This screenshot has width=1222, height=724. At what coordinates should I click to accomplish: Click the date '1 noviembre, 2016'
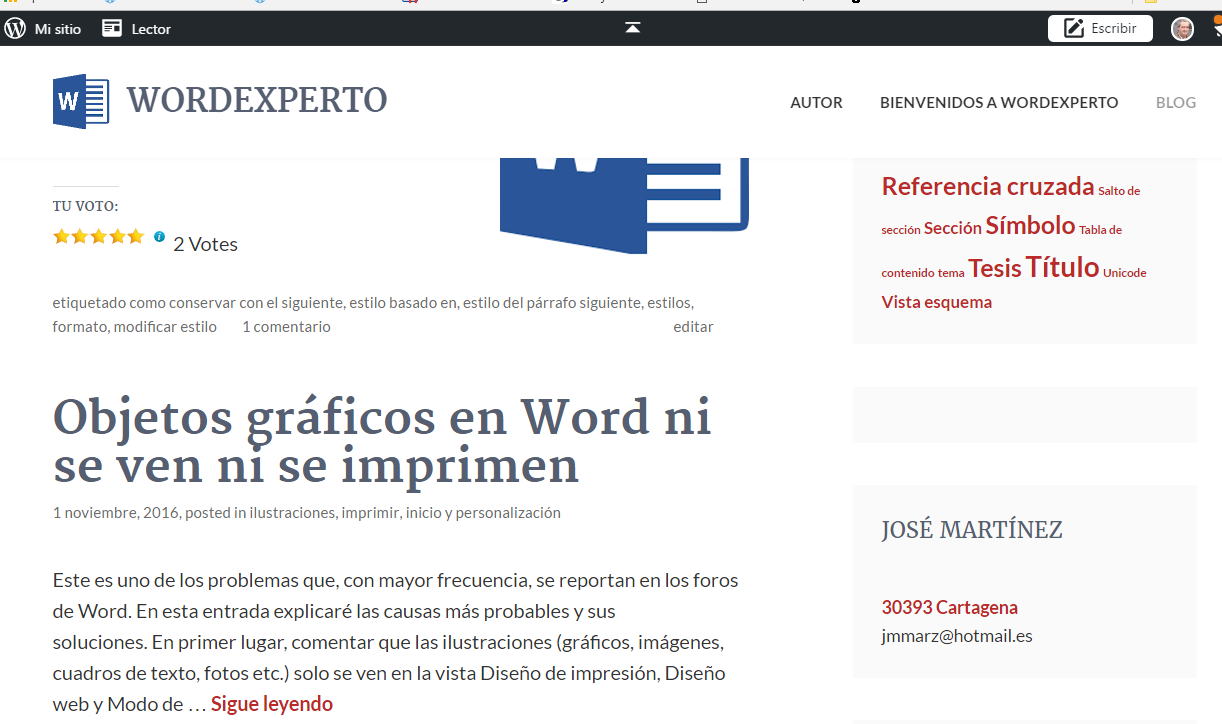tap(116, 513)
